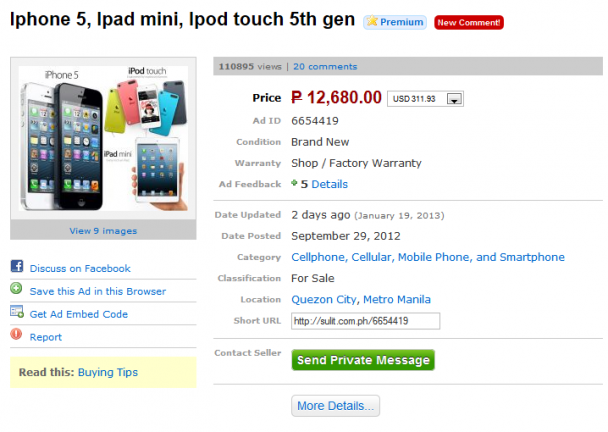Open the USD currency dropdown arrow
608x432 pixels.
pos(455,99)
